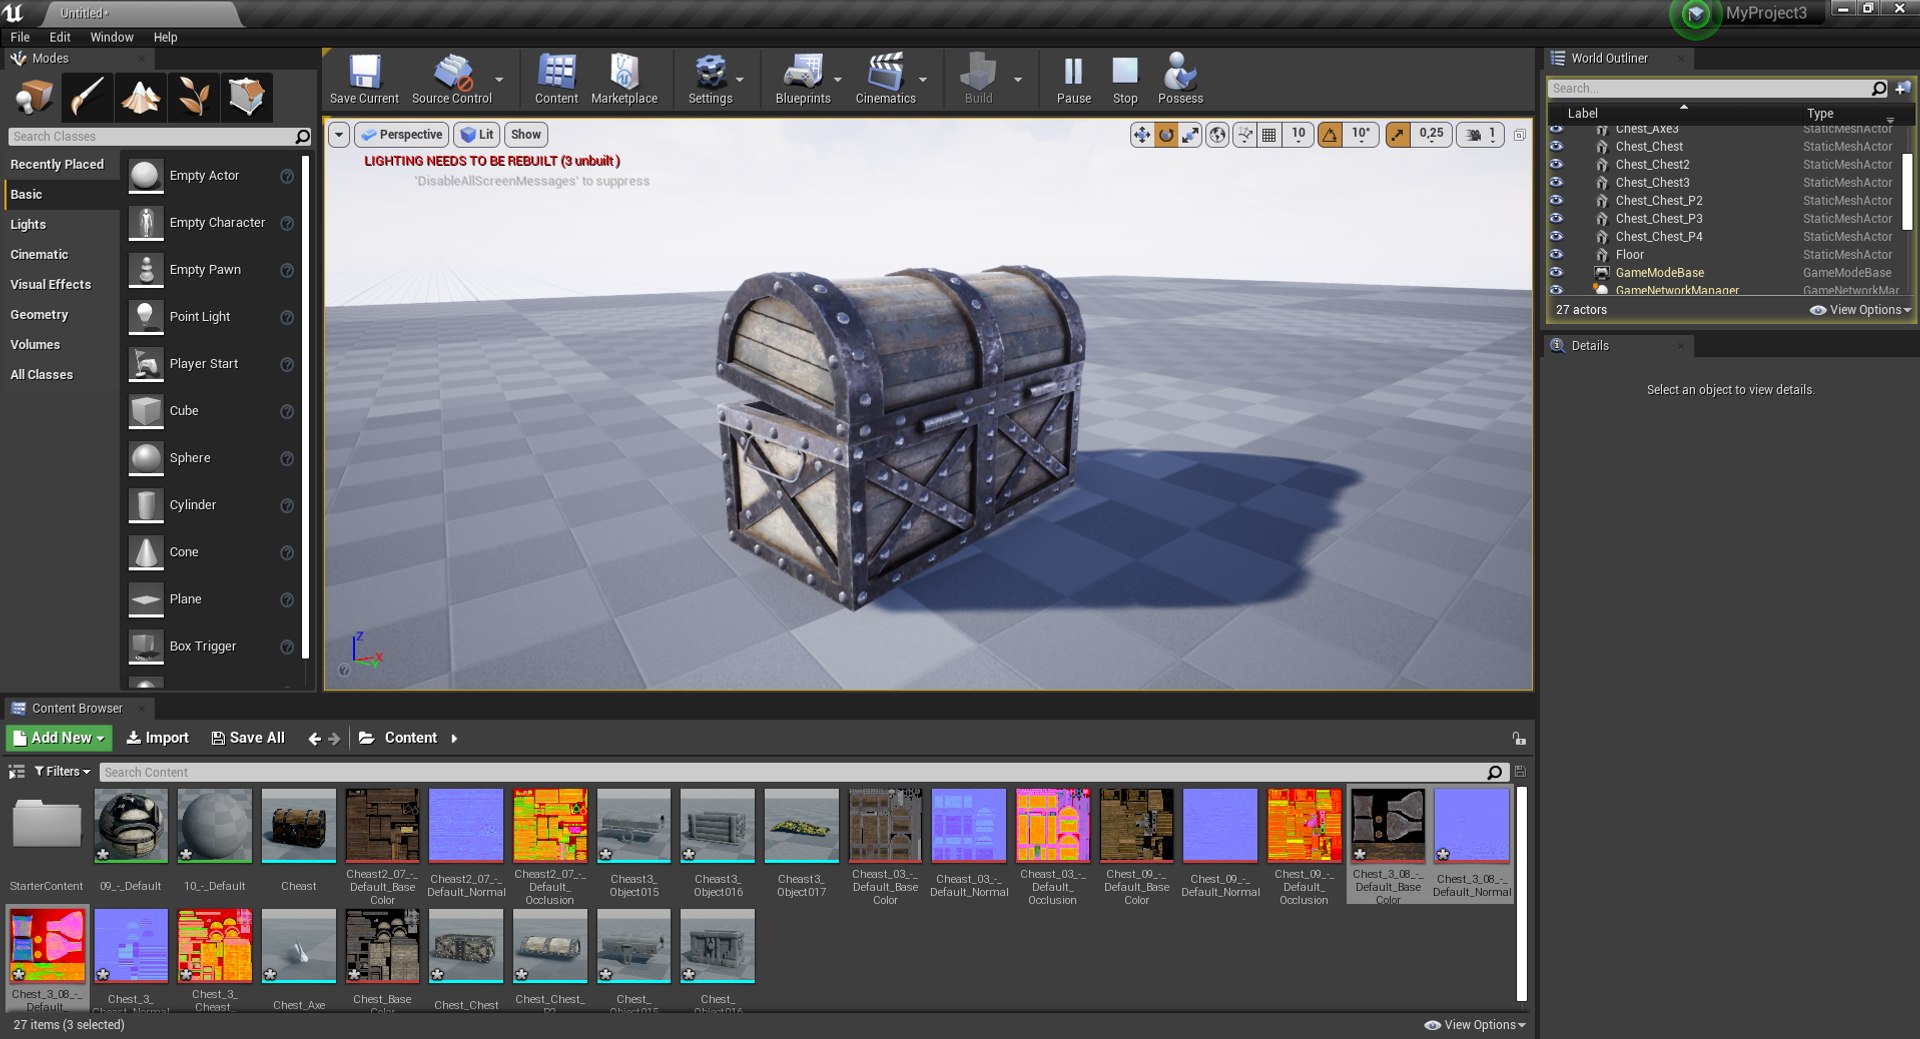Screen dimensions: 1920x1039
Task: Click the Search Classes field
Action: (x=159, y=136)
